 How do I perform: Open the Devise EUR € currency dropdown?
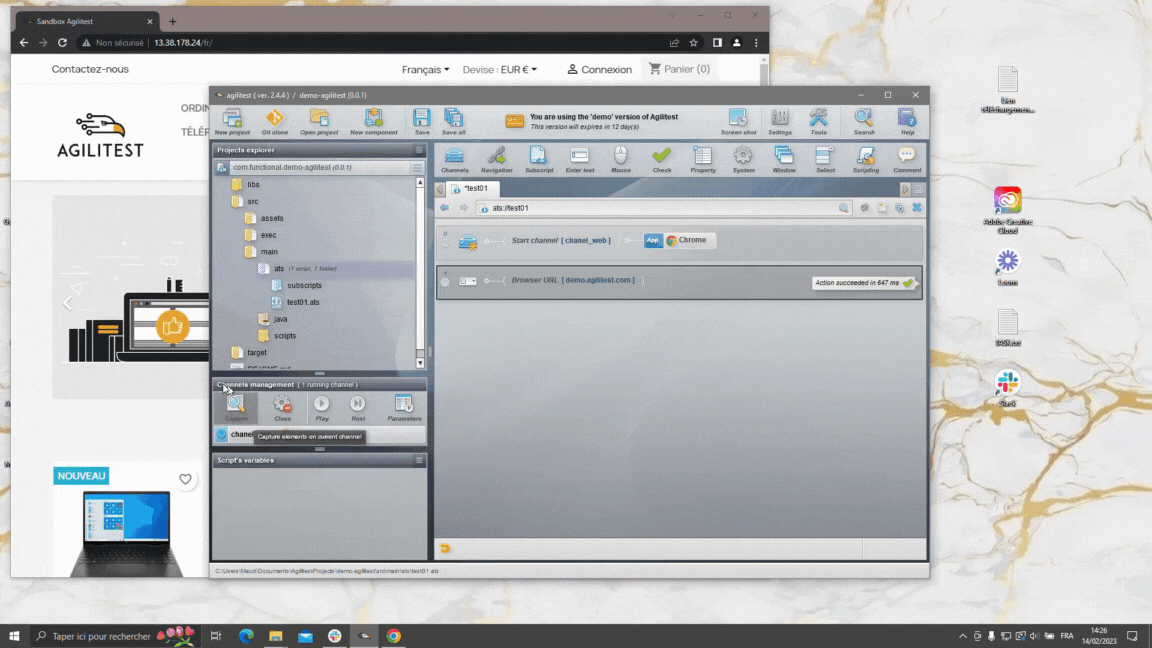tap(500, 69)
